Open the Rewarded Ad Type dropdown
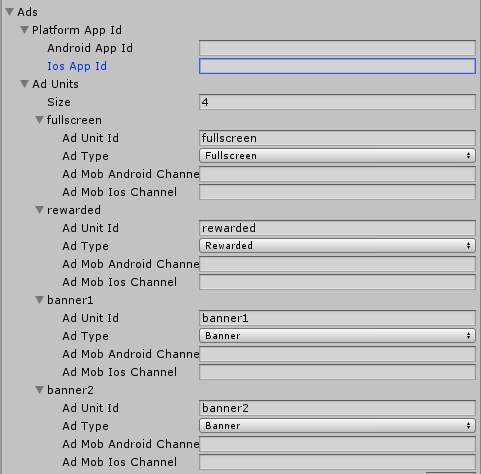The image size is (481, 474). point(337,246)
